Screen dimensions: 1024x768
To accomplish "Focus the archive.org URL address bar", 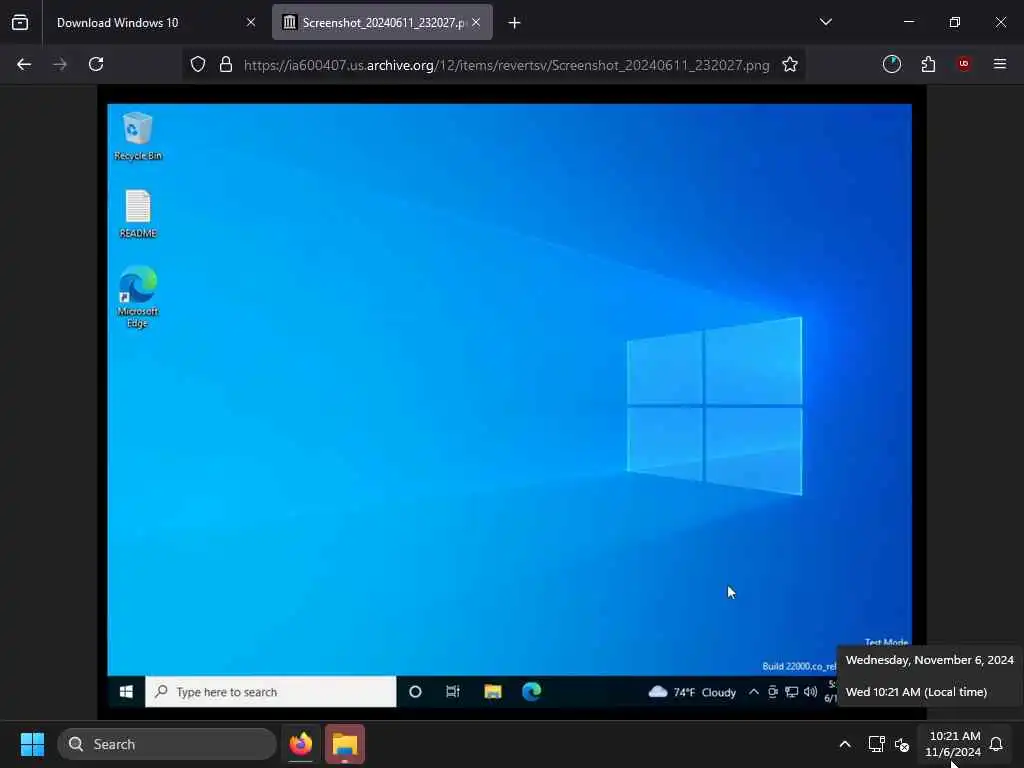I will 507,65.
